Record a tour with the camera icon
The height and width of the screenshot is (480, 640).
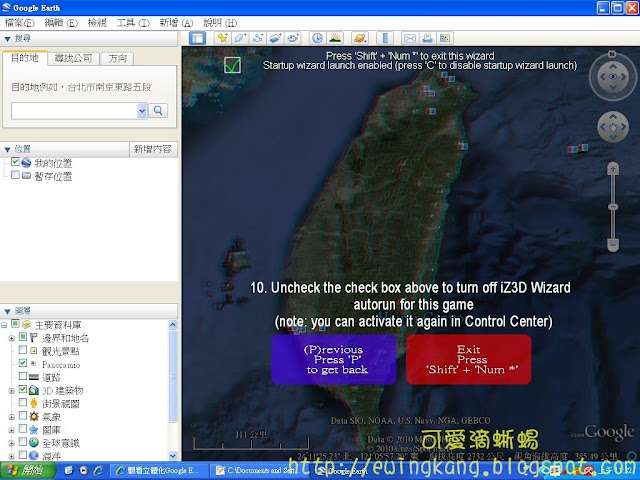293,38
